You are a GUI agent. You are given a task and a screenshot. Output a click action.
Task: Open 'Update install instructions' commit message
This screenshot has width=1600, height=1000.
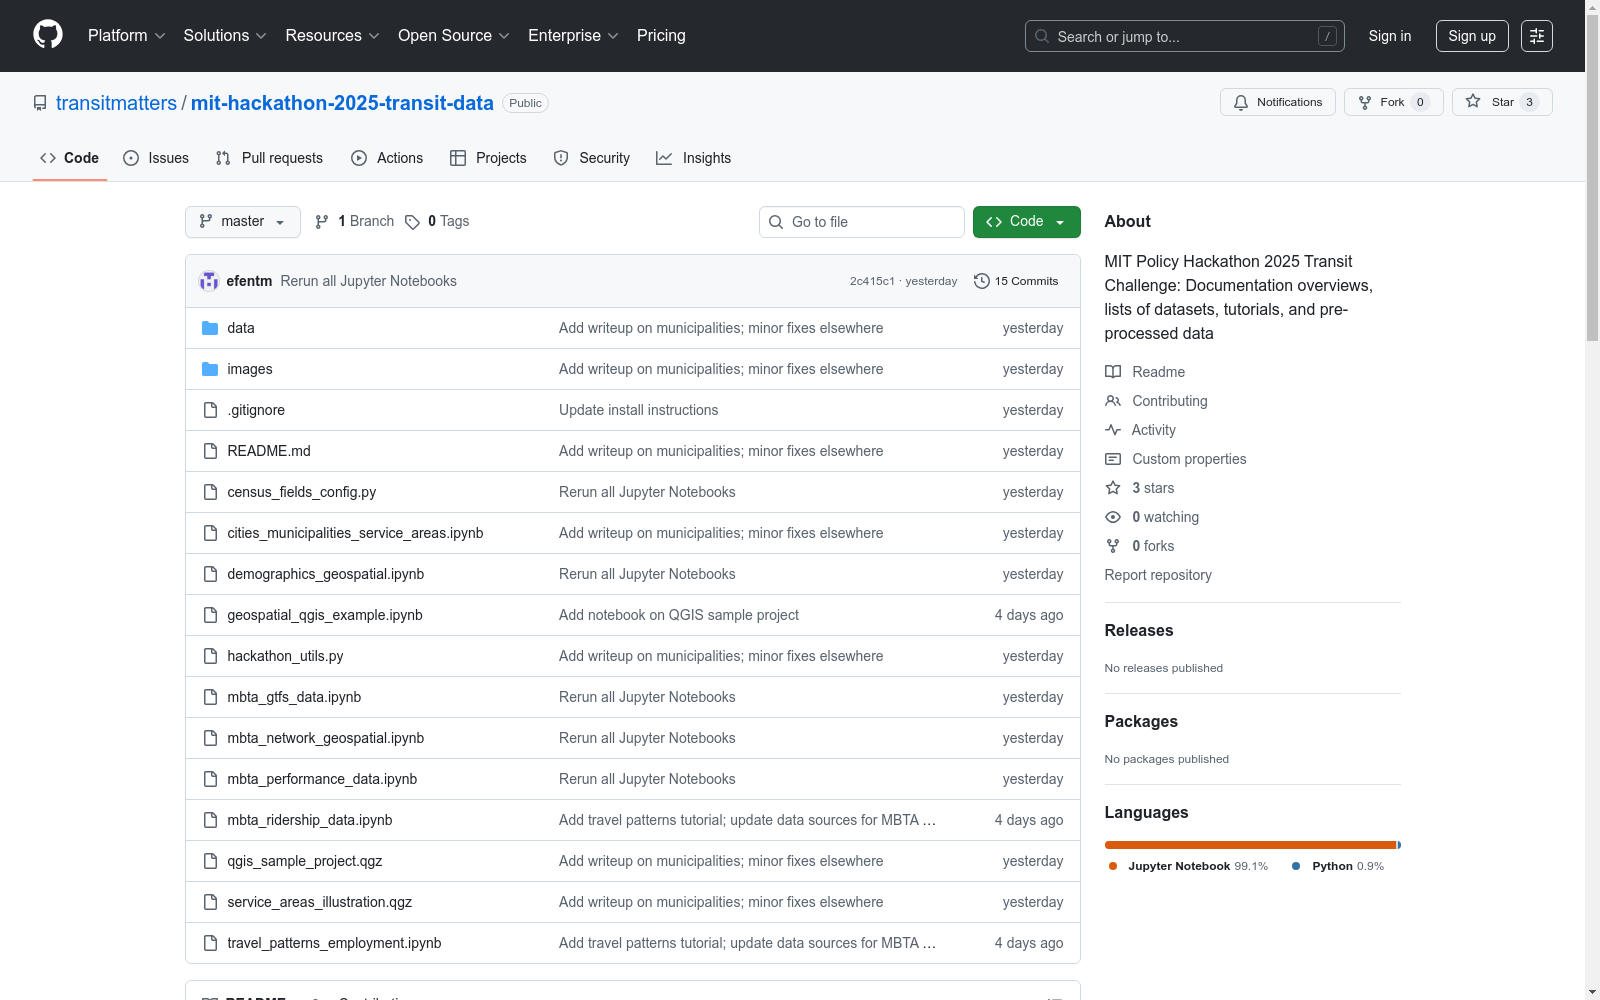tap(639, 410)
